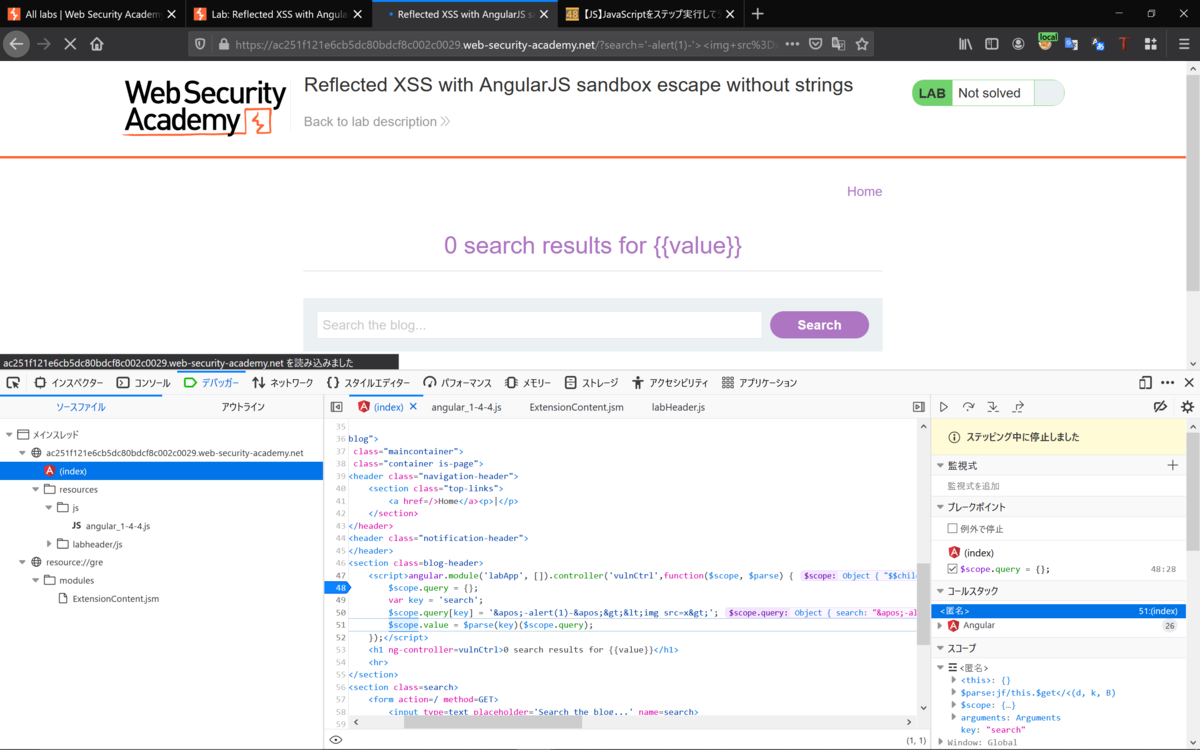Step into the next function call

click(x=993, y=407)
